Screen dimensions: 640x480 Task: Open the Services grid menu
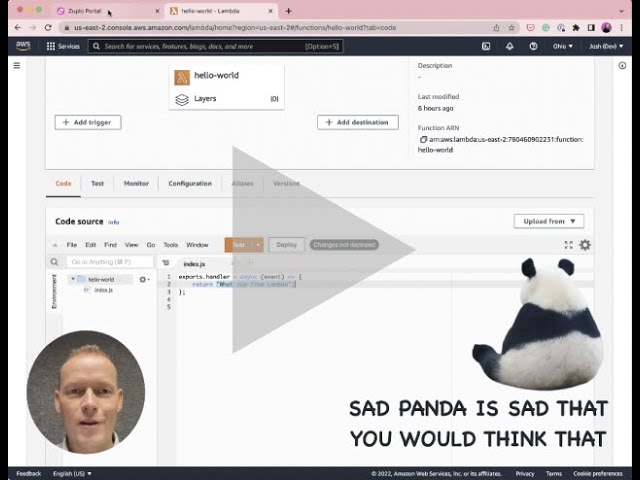click(63, 46)
